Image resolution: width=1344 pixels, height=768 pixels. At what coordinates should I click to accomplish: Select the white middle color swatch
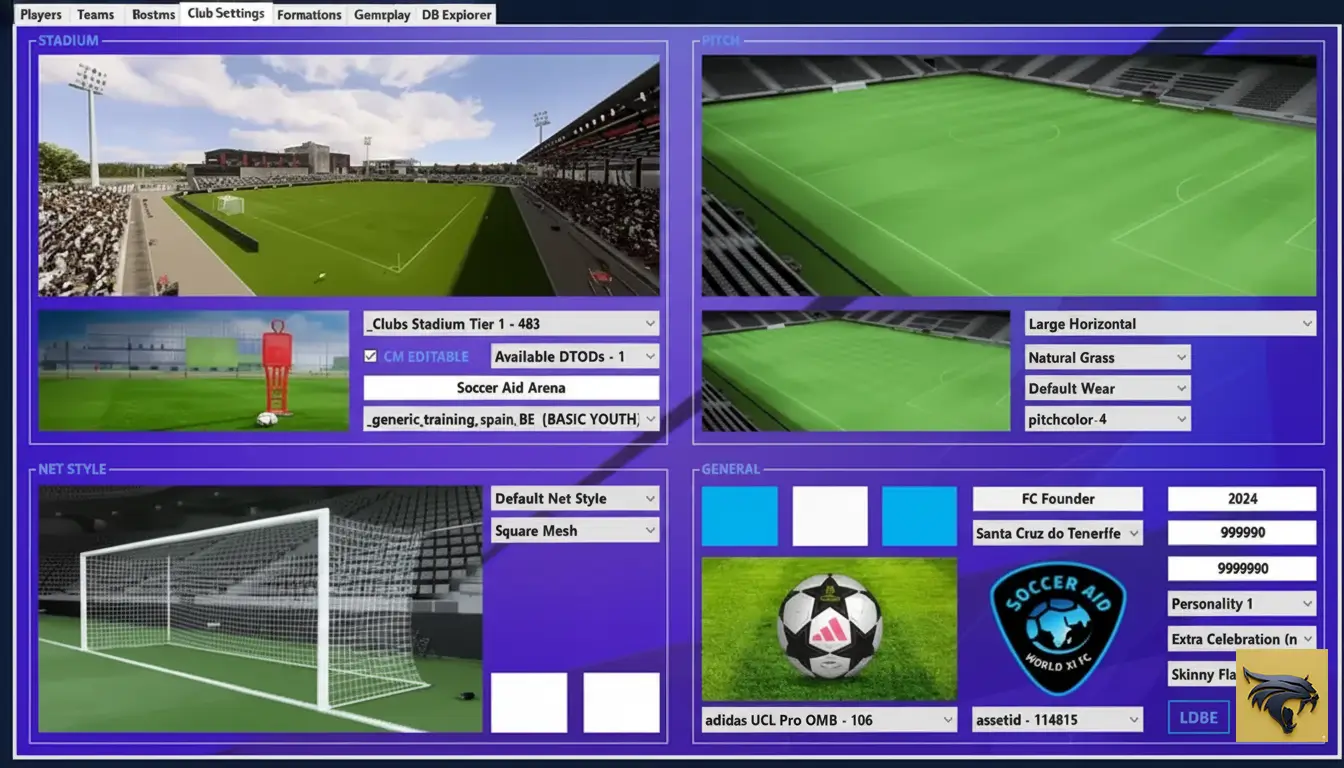[x=829, y=516]
